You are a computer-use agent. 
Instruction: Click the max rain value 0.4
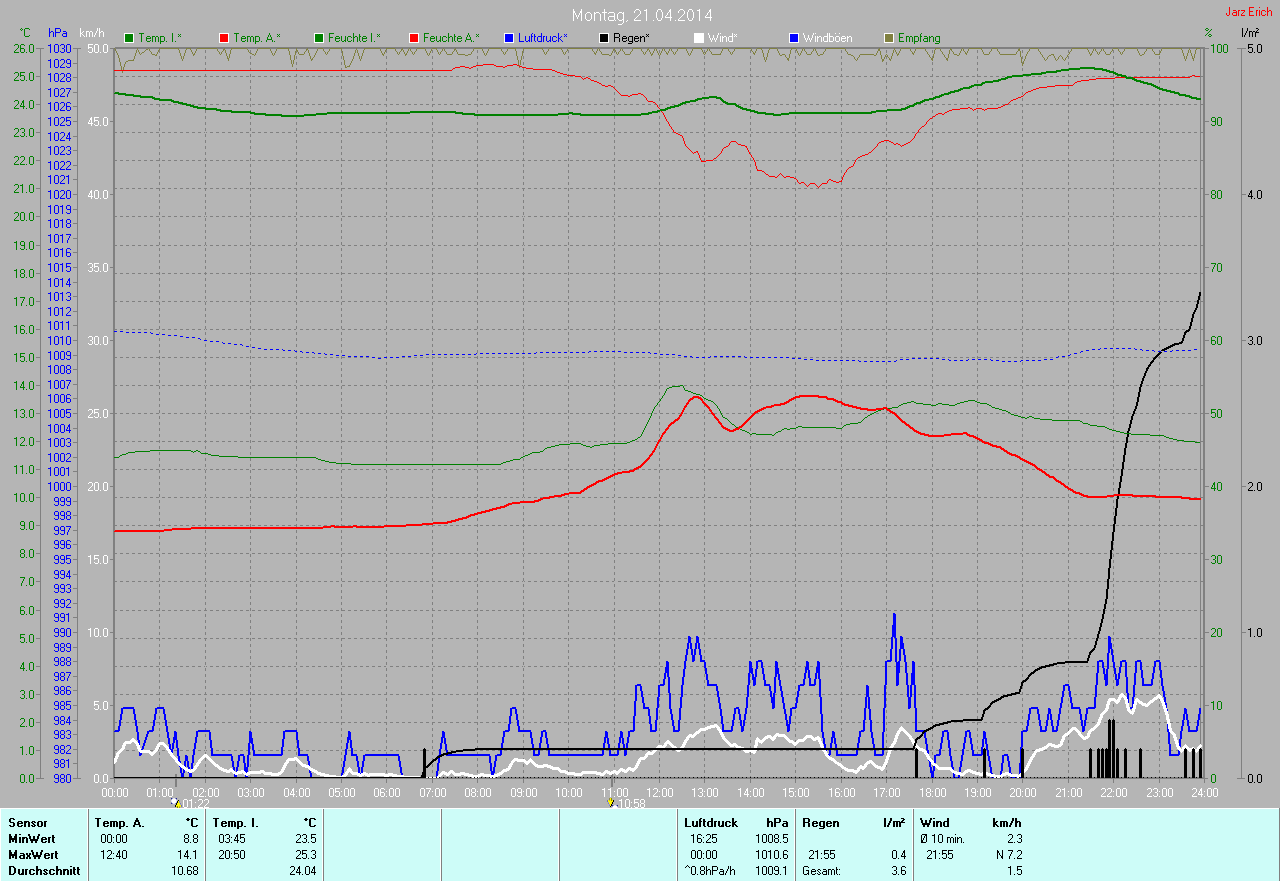[898, 855]
